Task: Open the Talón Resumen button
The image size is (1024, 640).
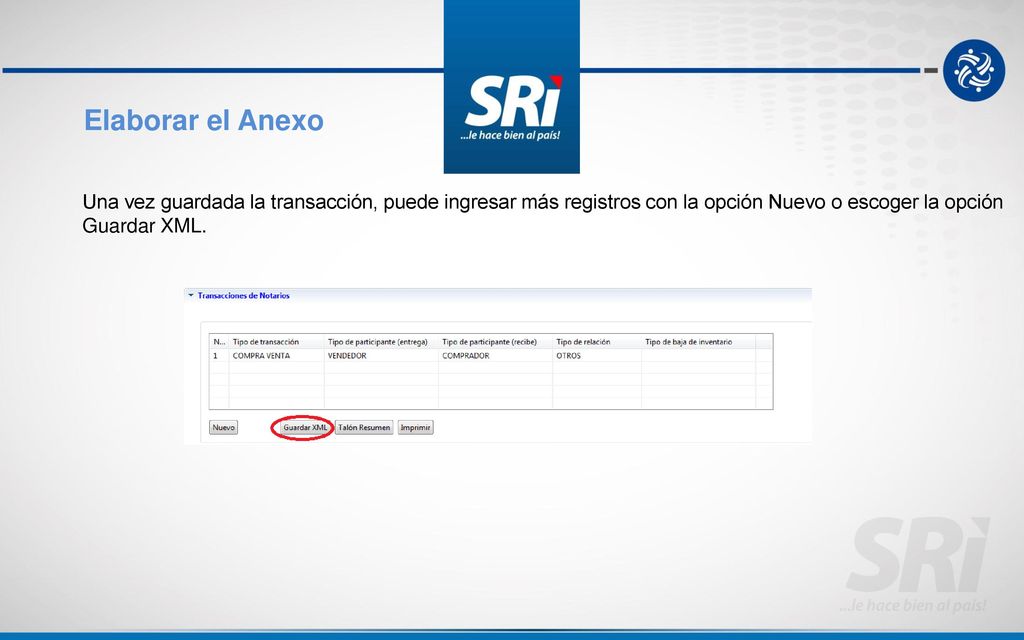Action: click(x=364, y=427)
